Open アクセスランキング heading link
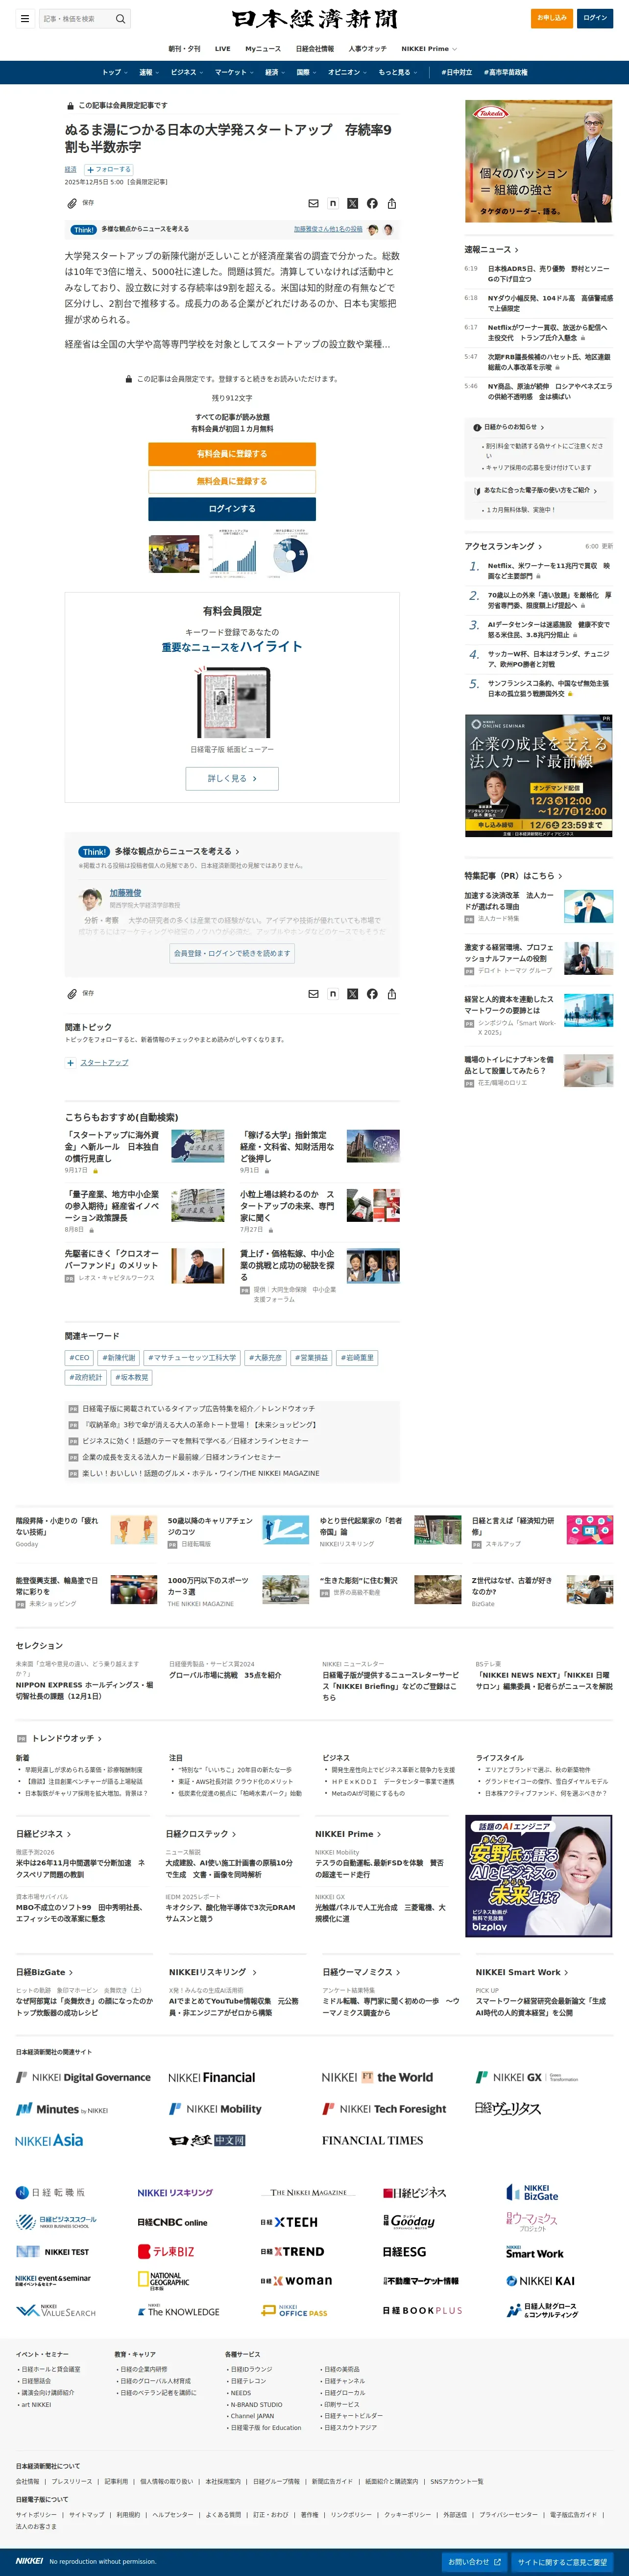 503,546
